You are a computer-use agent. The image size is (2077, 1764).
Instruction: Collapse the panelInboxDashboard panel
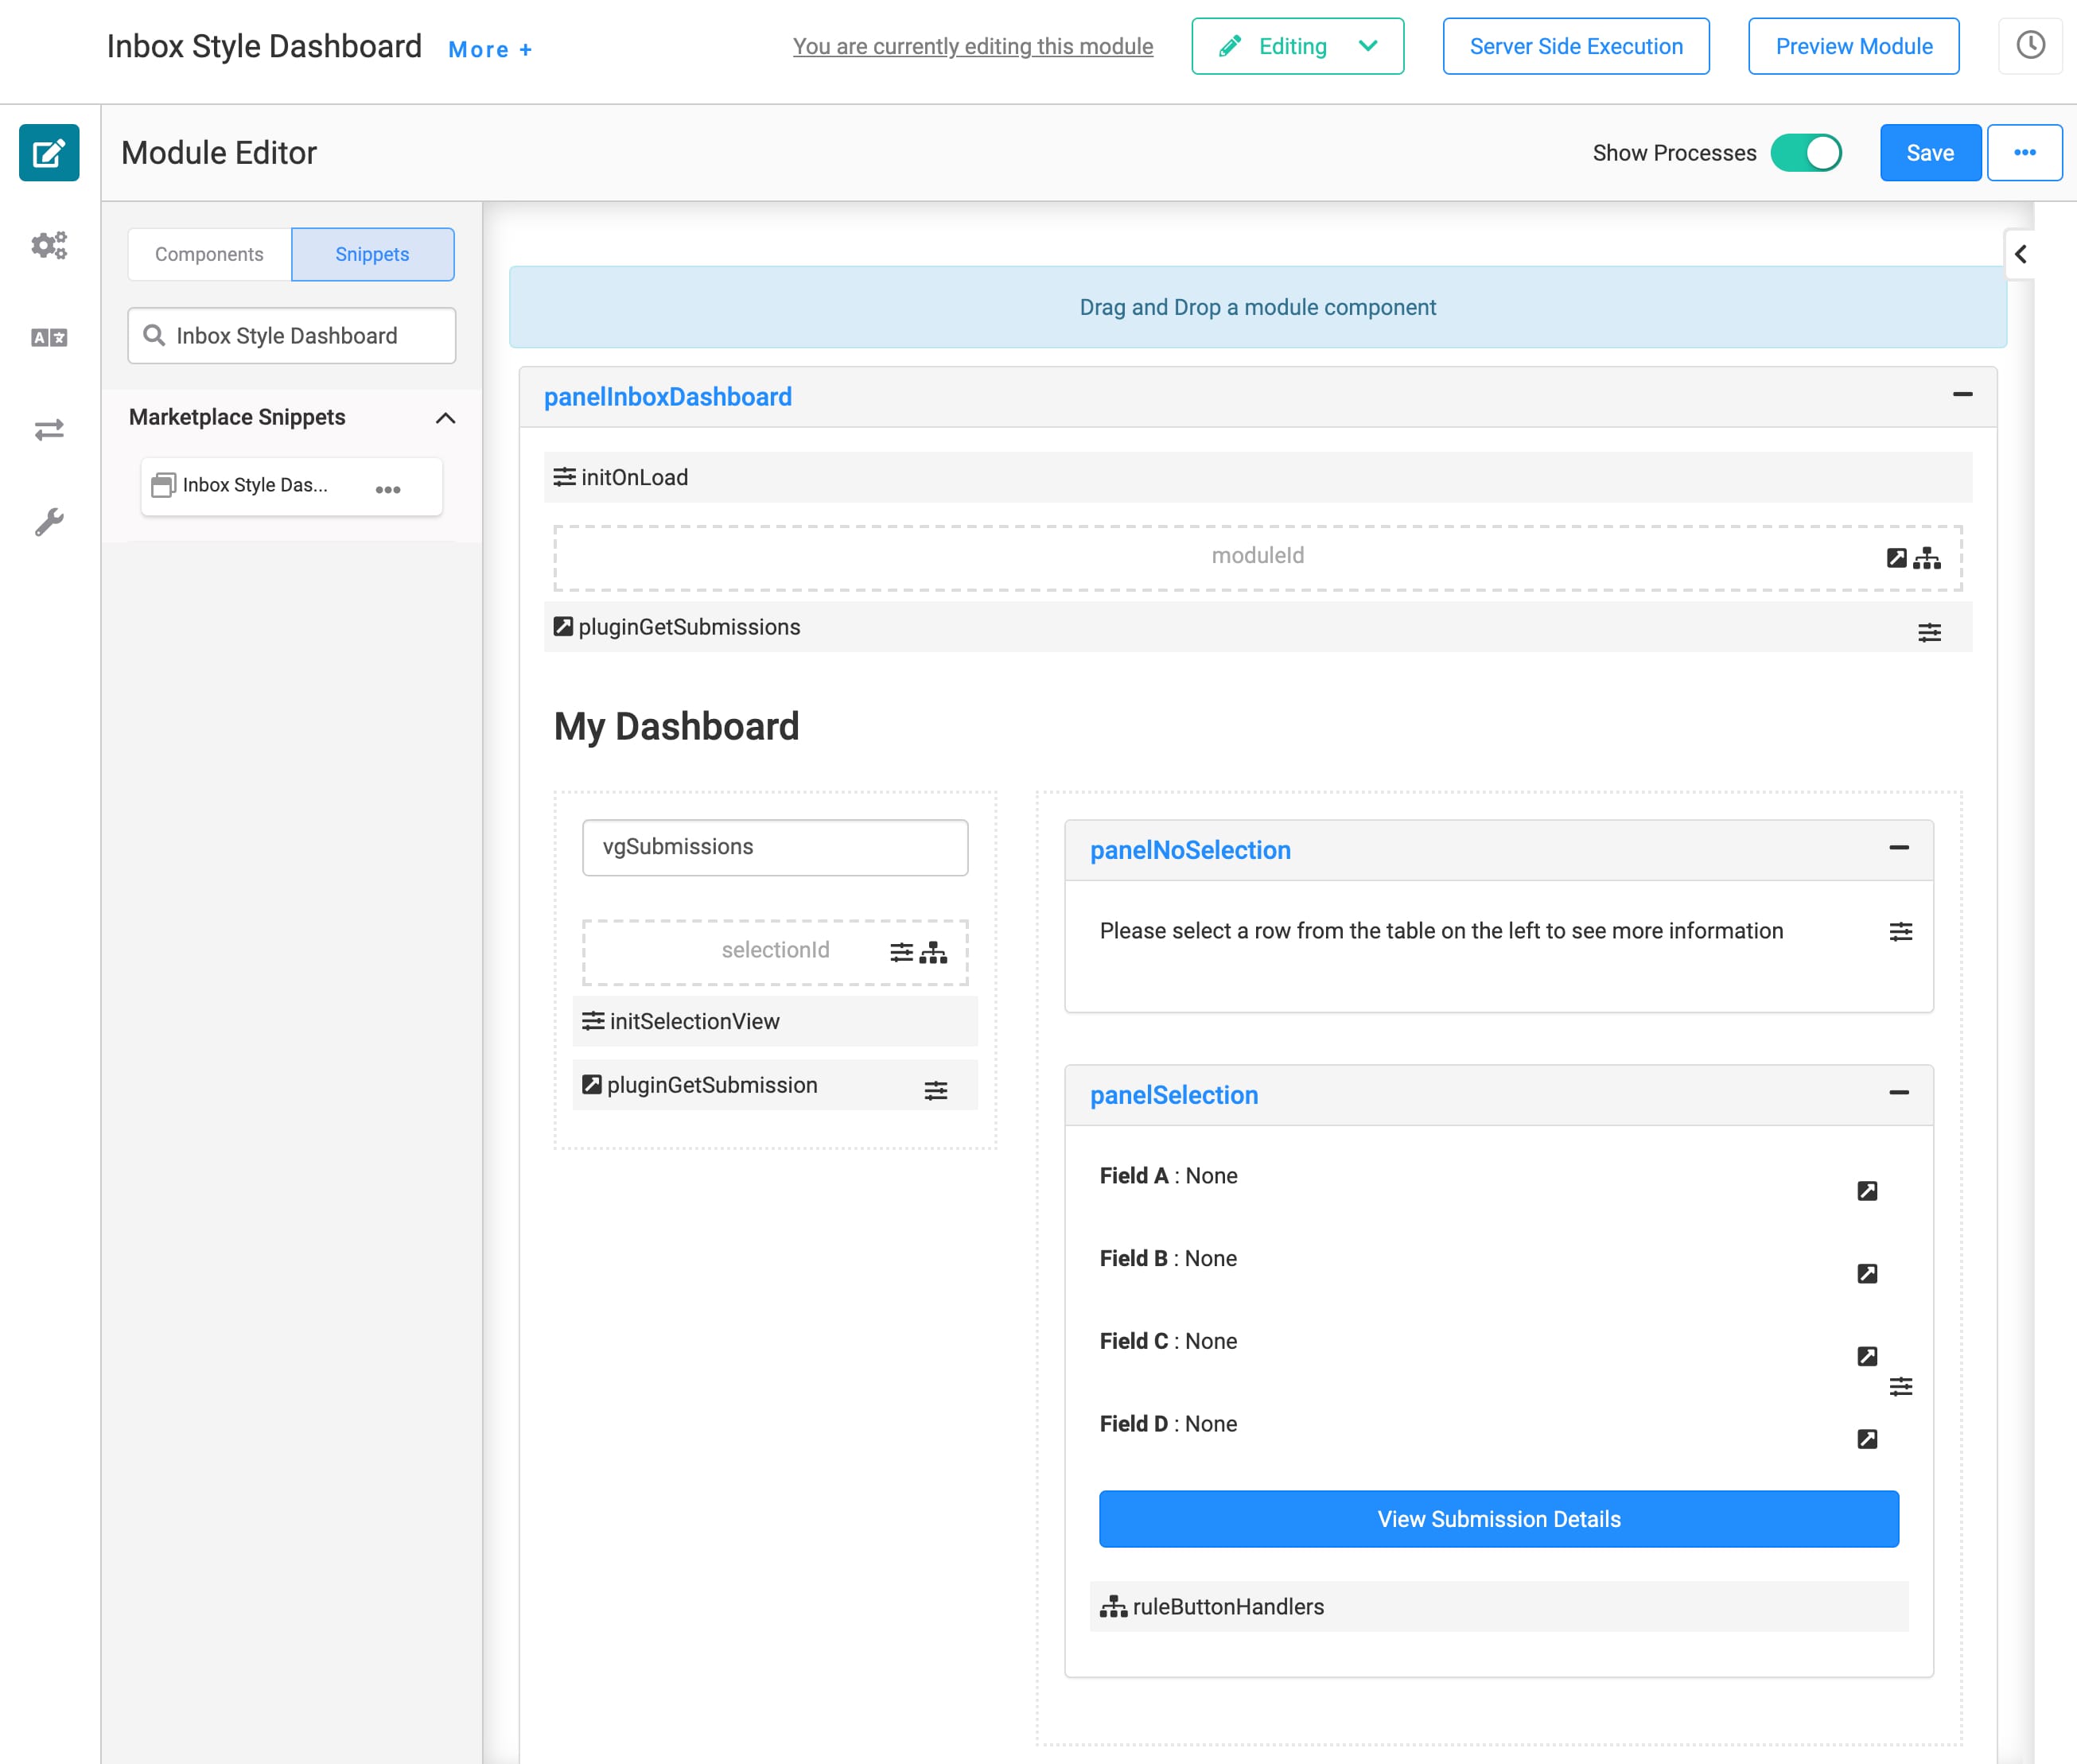pos(1962,395)
